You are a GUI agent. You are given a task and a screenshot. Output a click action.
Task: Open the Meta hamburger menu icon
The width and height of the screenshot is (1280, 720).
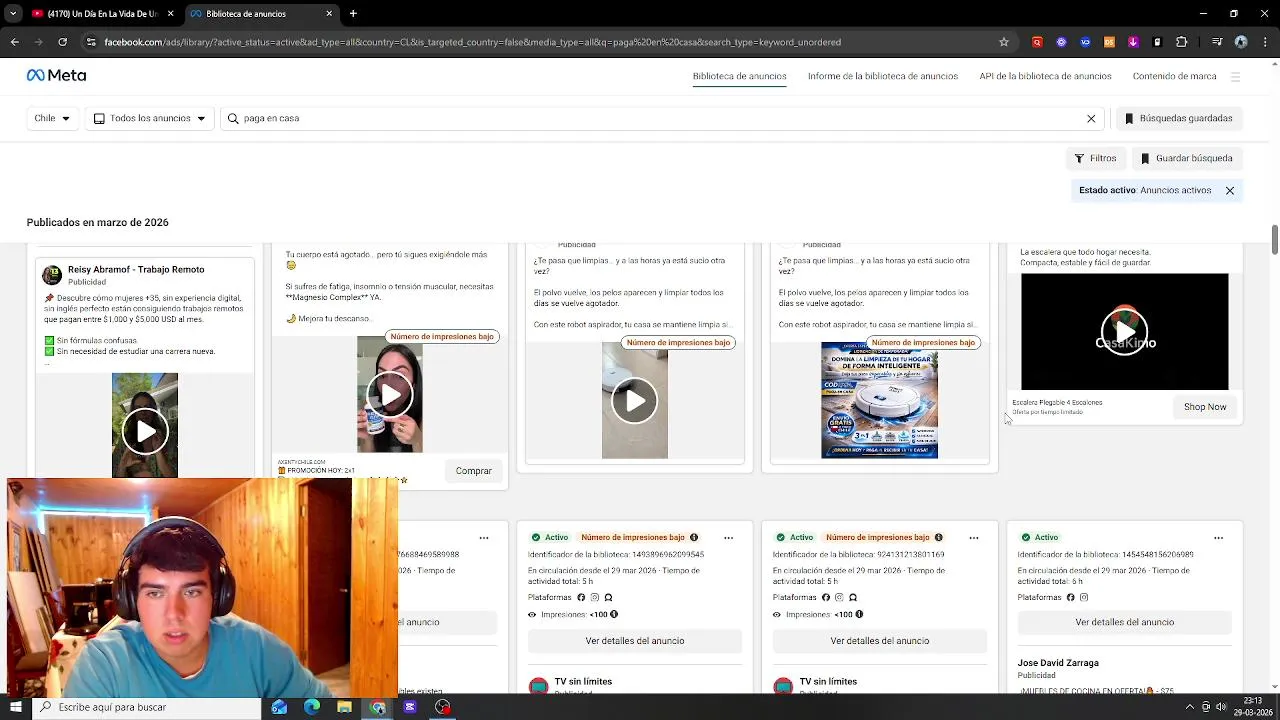tap(1235, 76)
